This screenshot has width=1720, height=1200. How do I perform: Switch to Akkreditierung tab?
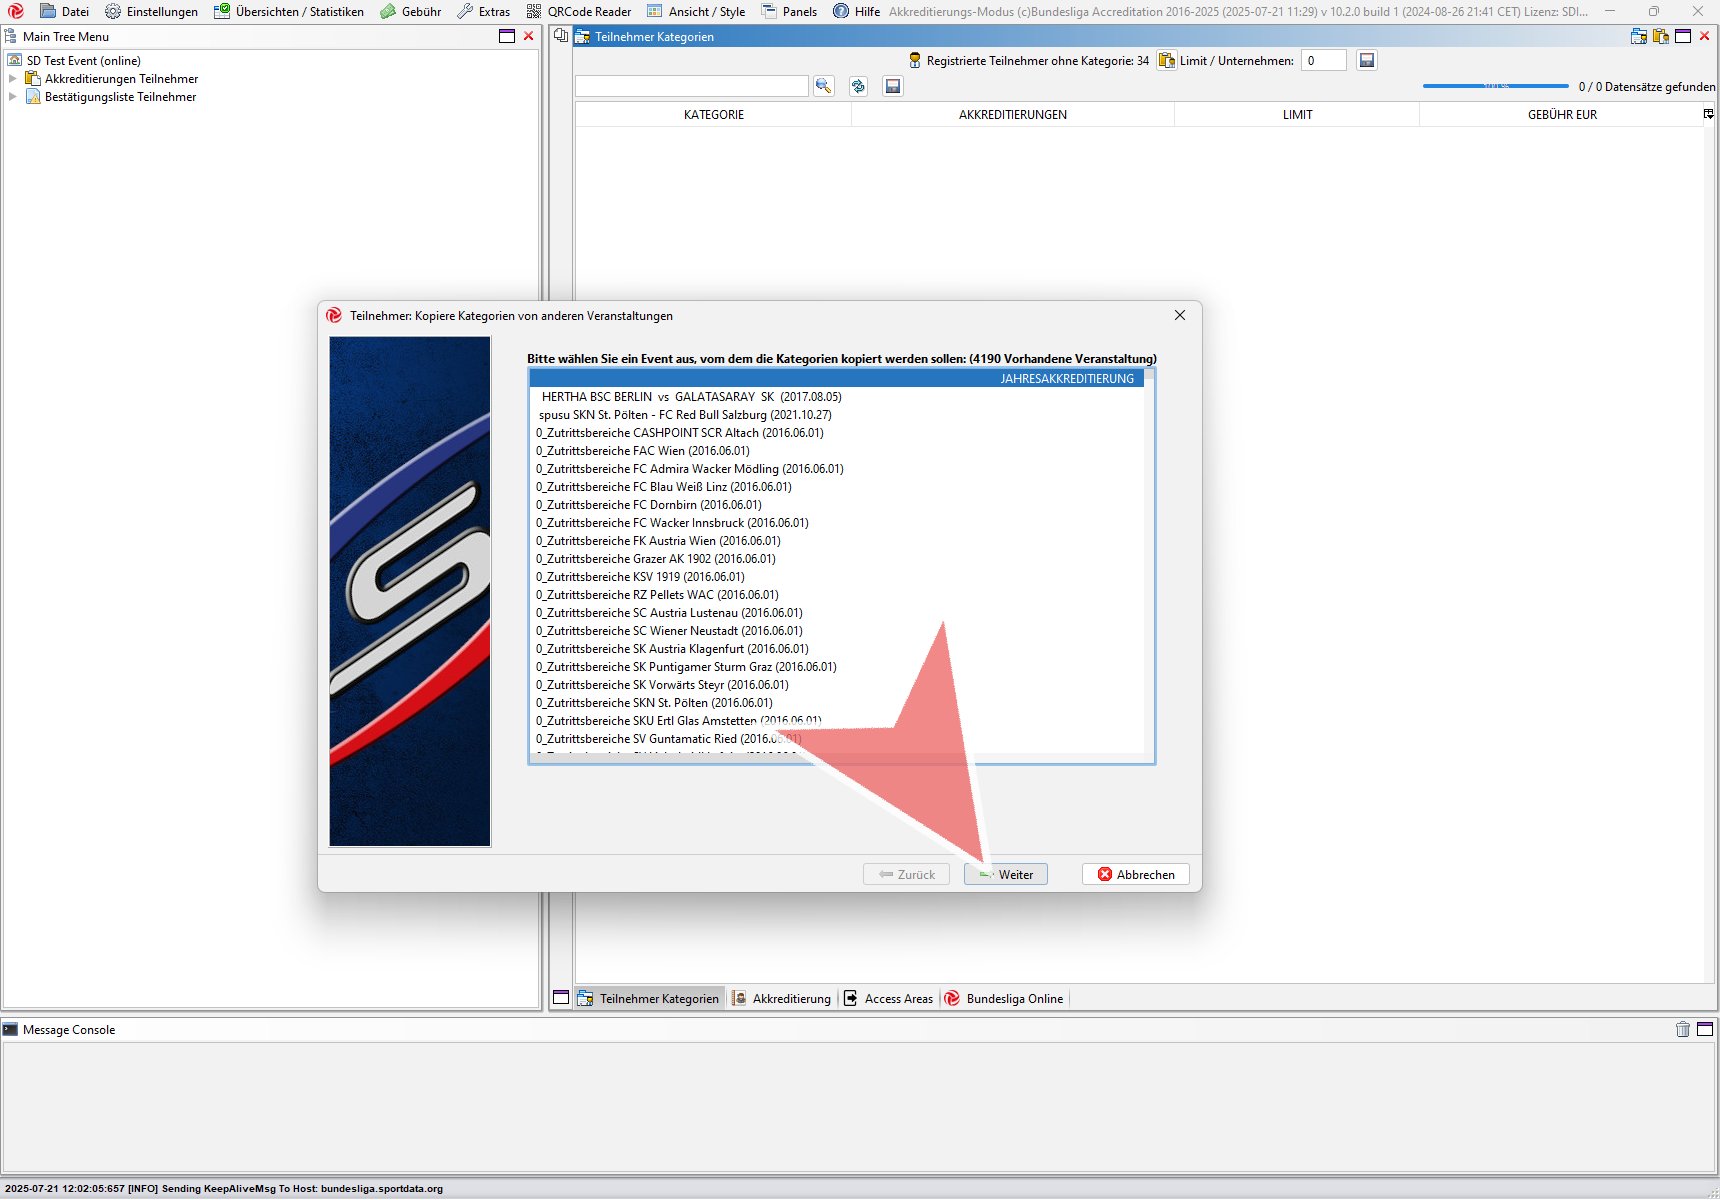point(781,998)
